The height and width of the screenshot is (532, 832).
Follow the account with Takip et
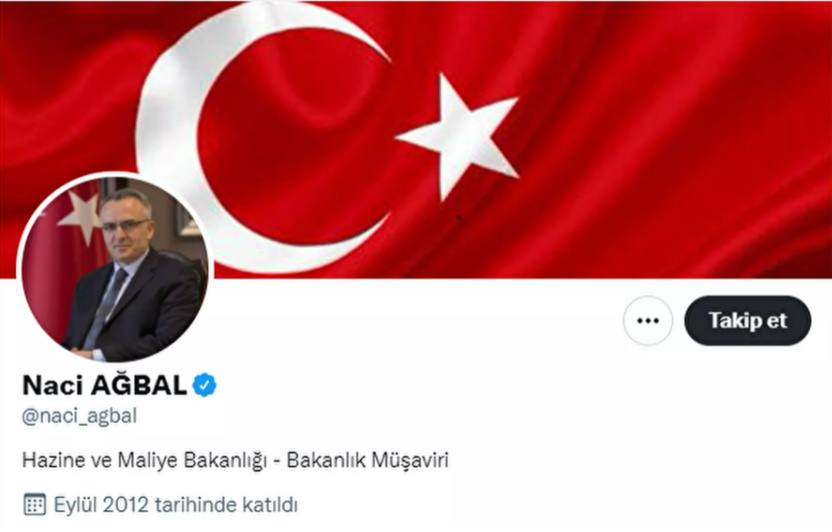click(x=748, y=320)
